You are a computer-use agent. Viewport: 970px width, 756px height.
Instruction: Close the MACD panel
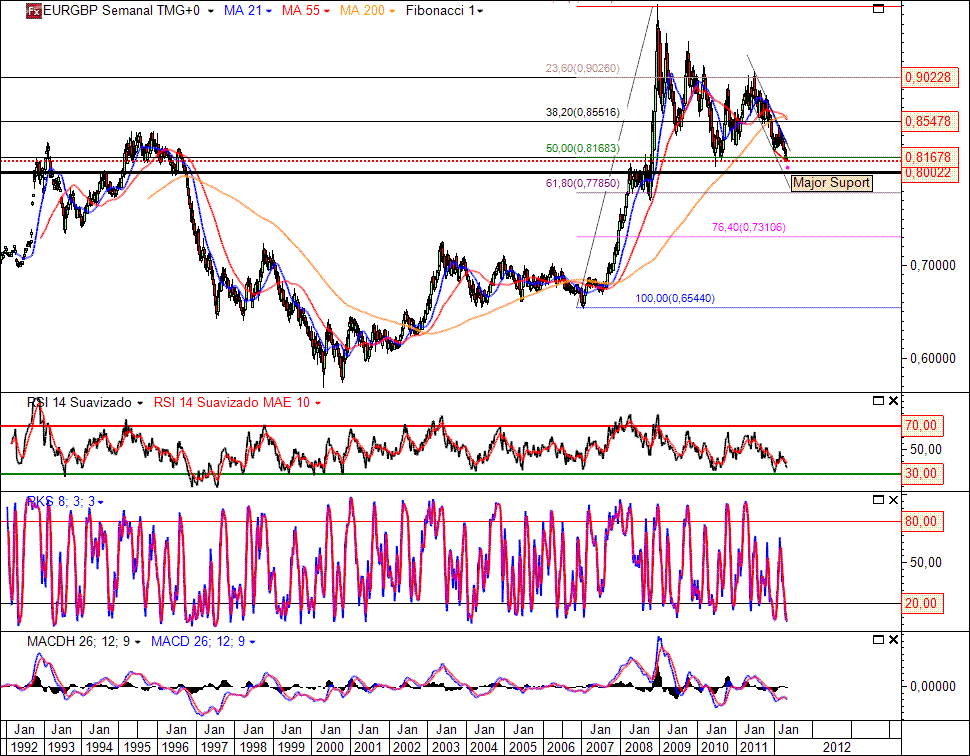pos(893,640)
